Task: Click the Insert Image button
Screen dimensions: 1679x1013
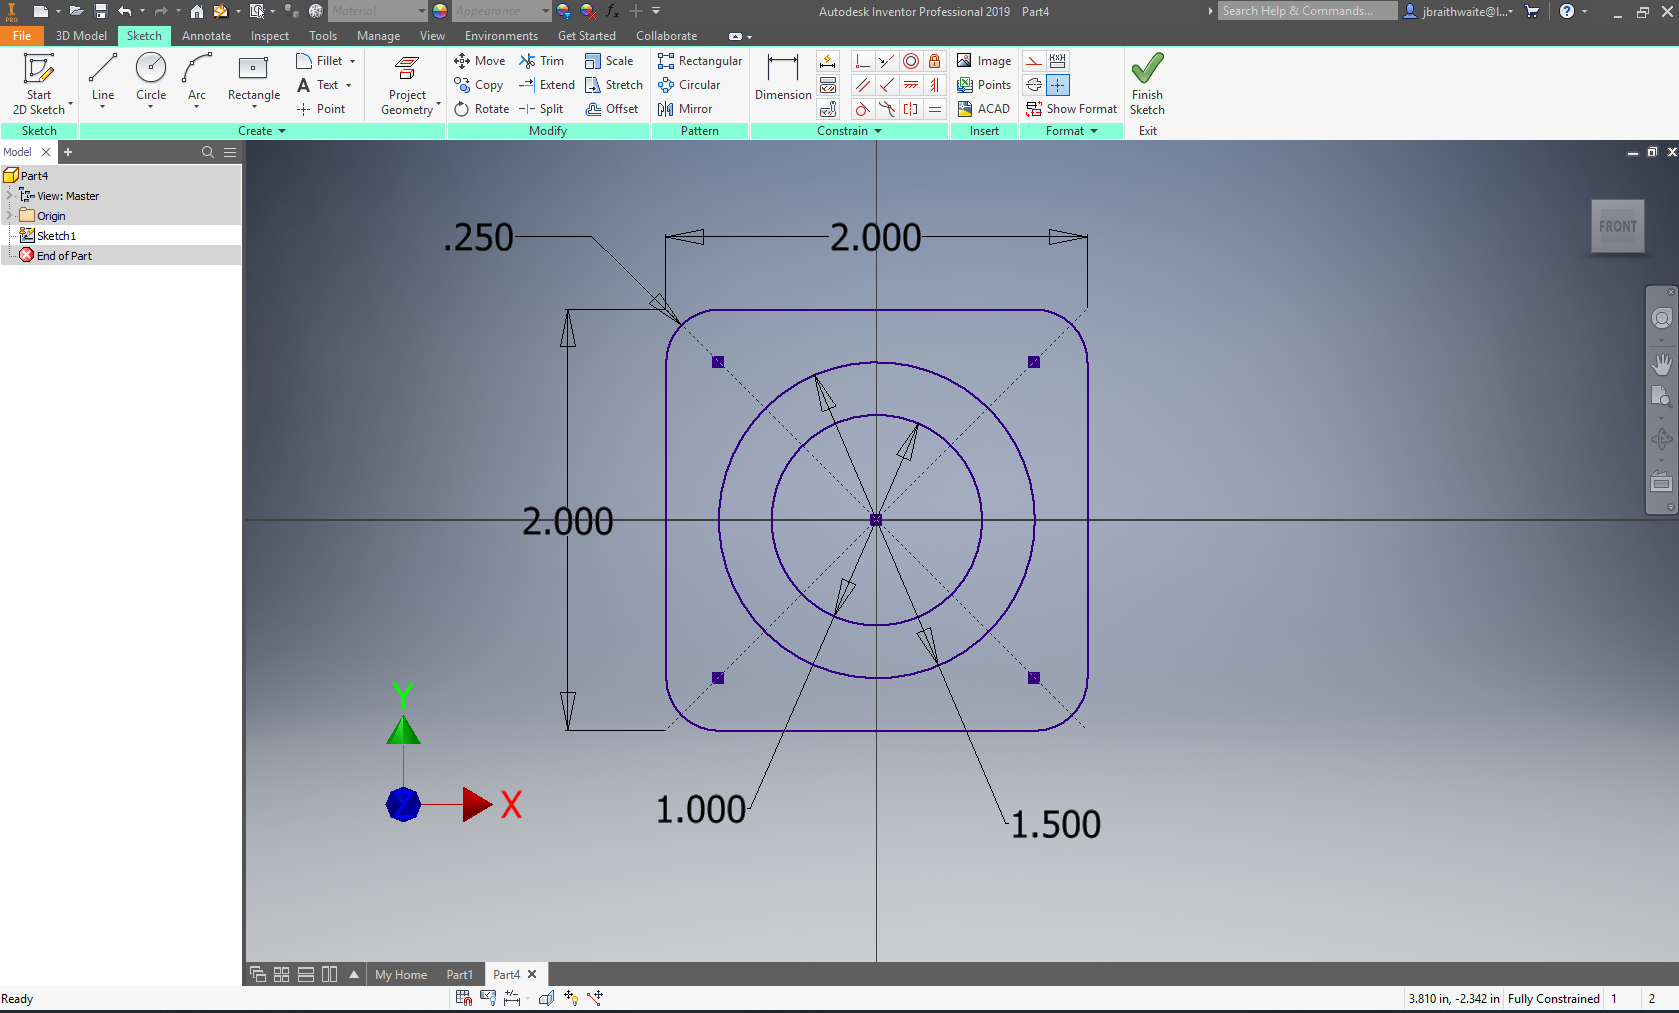Action: pyautogui.click(x=984, y=61)
